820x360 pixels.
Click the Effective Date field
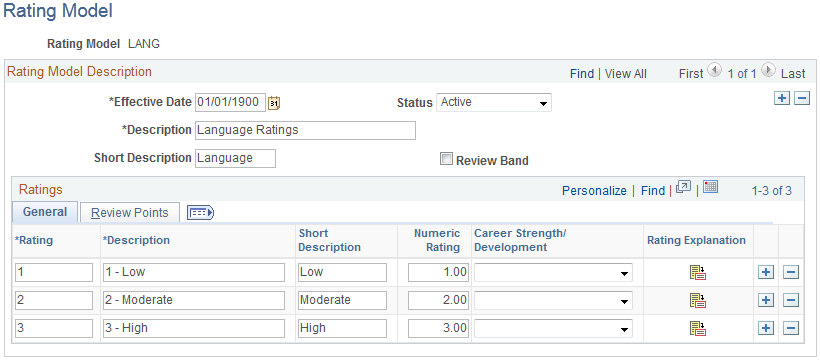coord(231,103)
